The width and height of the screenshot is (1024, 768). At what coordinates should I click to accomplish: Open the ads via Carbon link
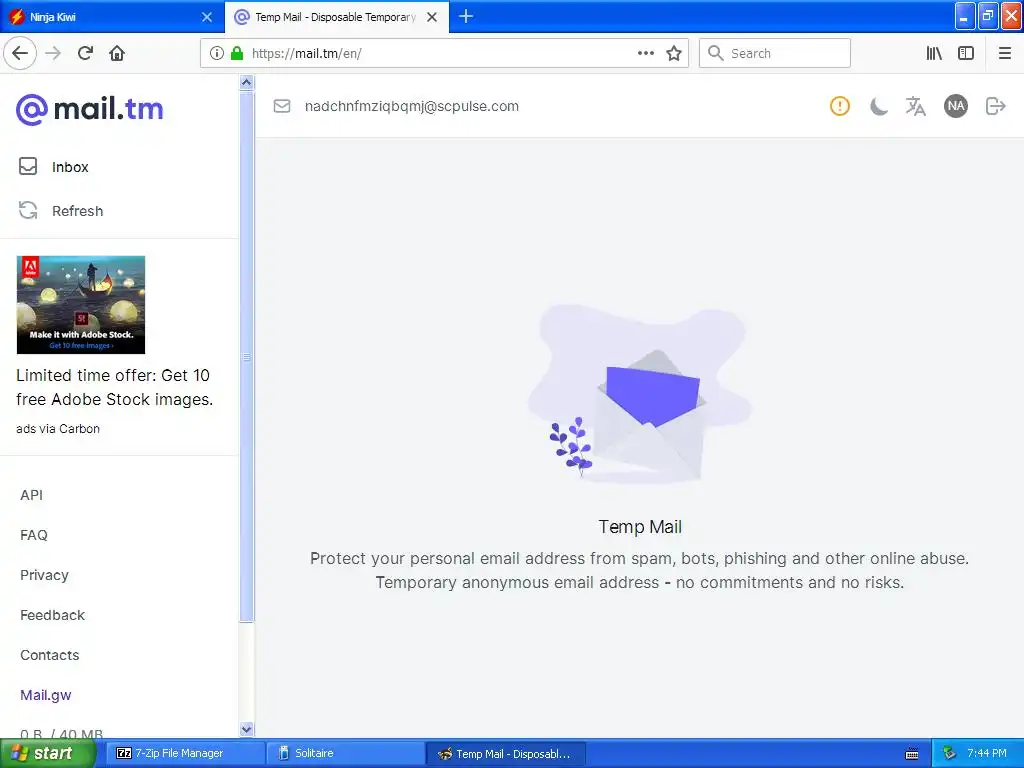pos(58,429)
